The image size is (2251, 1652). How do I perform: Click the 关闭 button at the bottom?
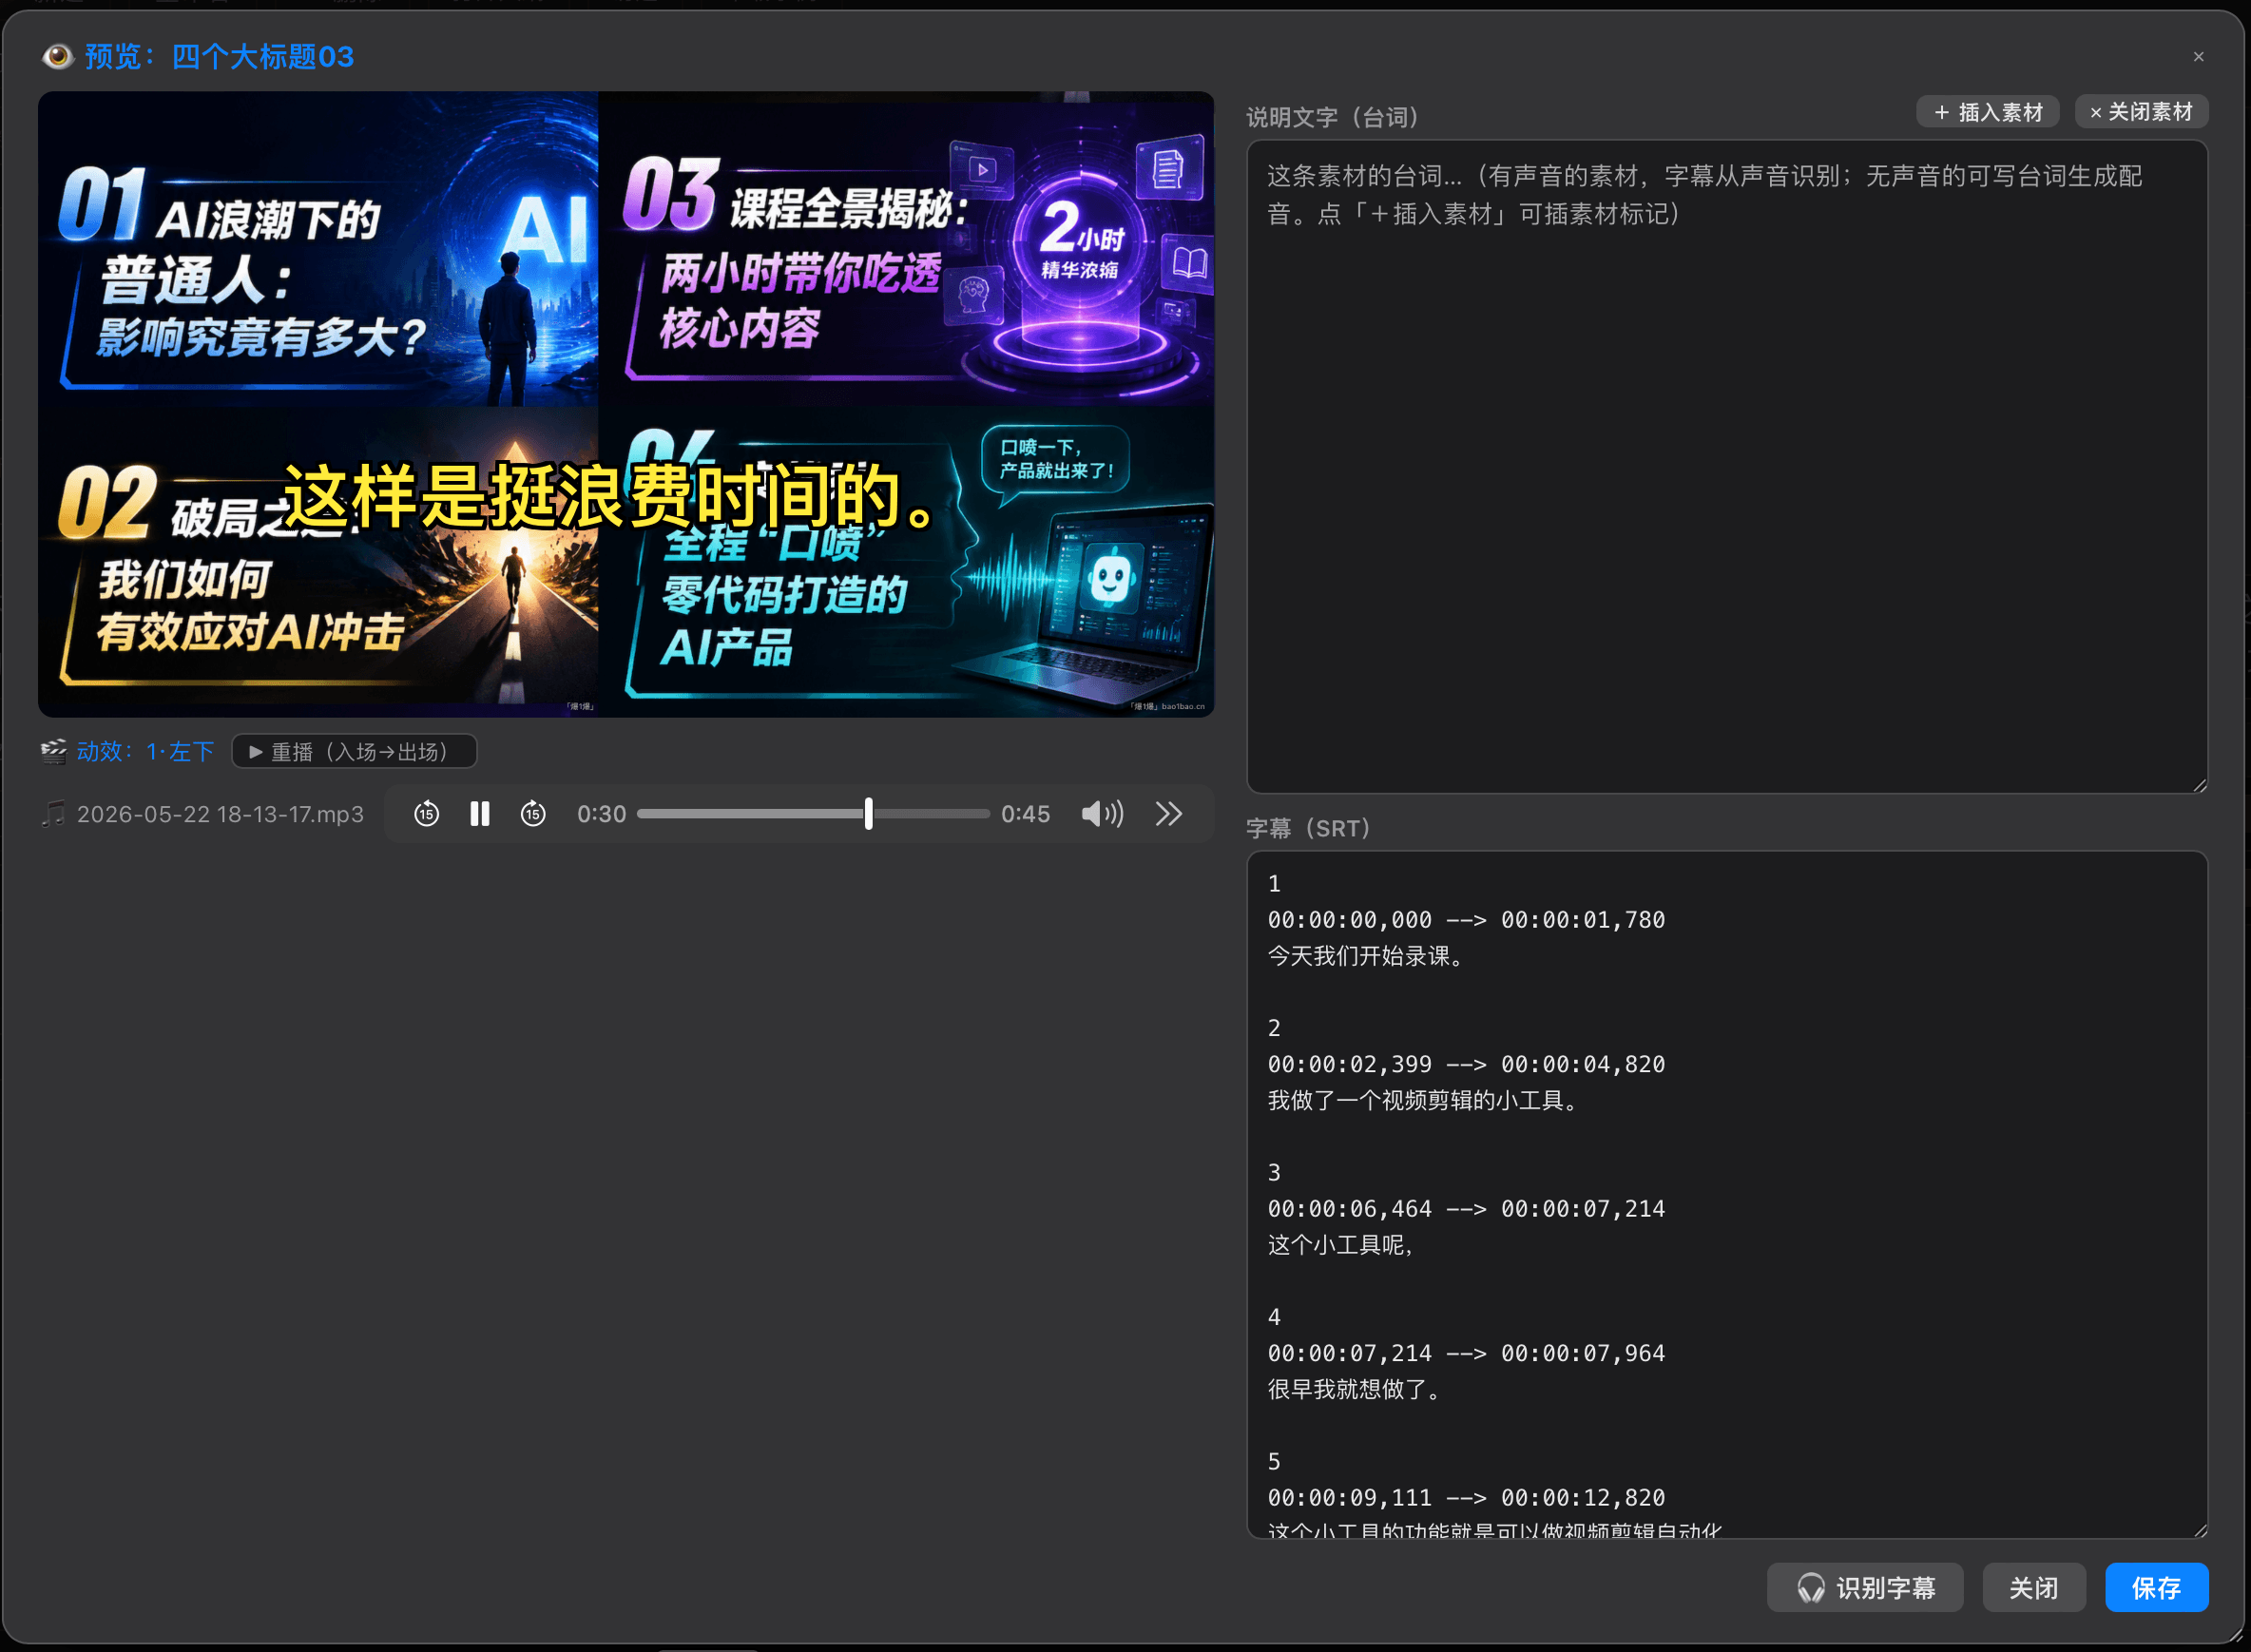pyautogui.click(x=2034, y=1588)
